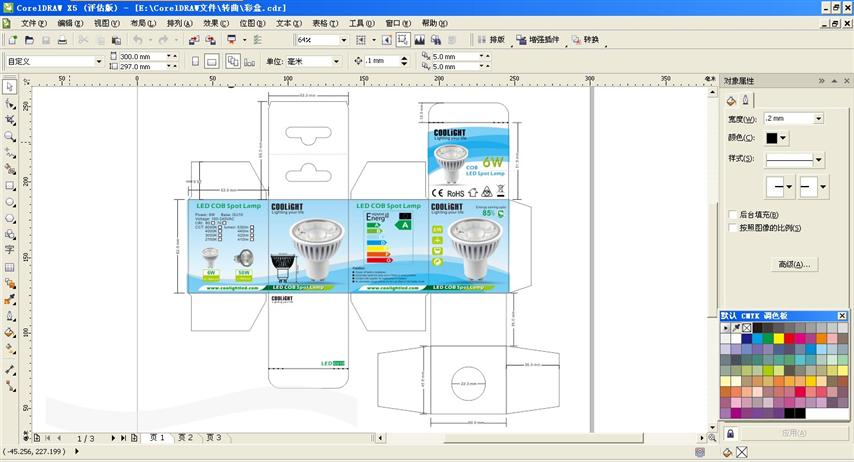The width and height of the screenshot is (854, 462).
Task: Click the nudge offset stepper arrows
Action: click(x=404, y=61)
